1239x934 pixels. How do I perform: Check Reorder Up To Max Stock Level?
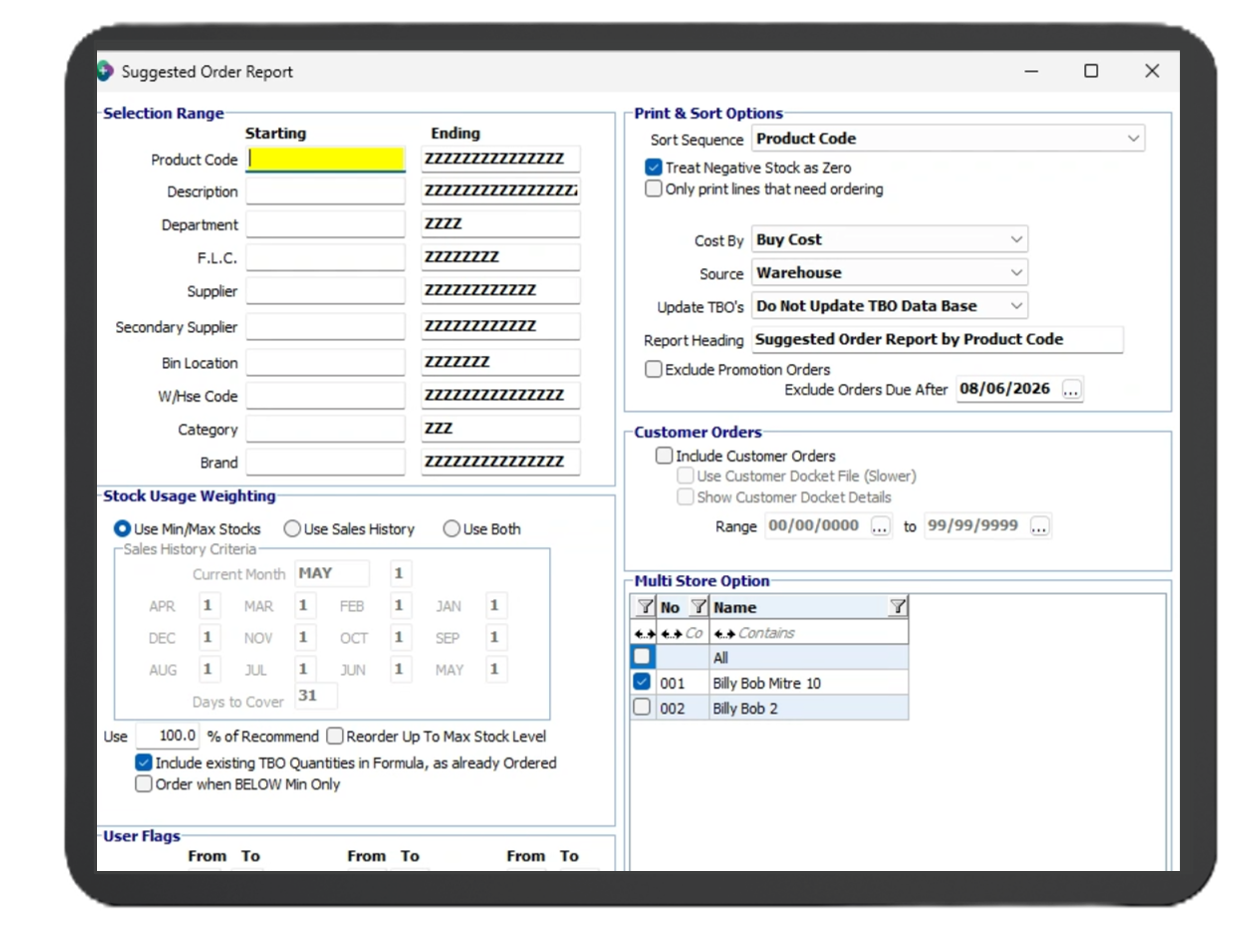coord(334,736)
